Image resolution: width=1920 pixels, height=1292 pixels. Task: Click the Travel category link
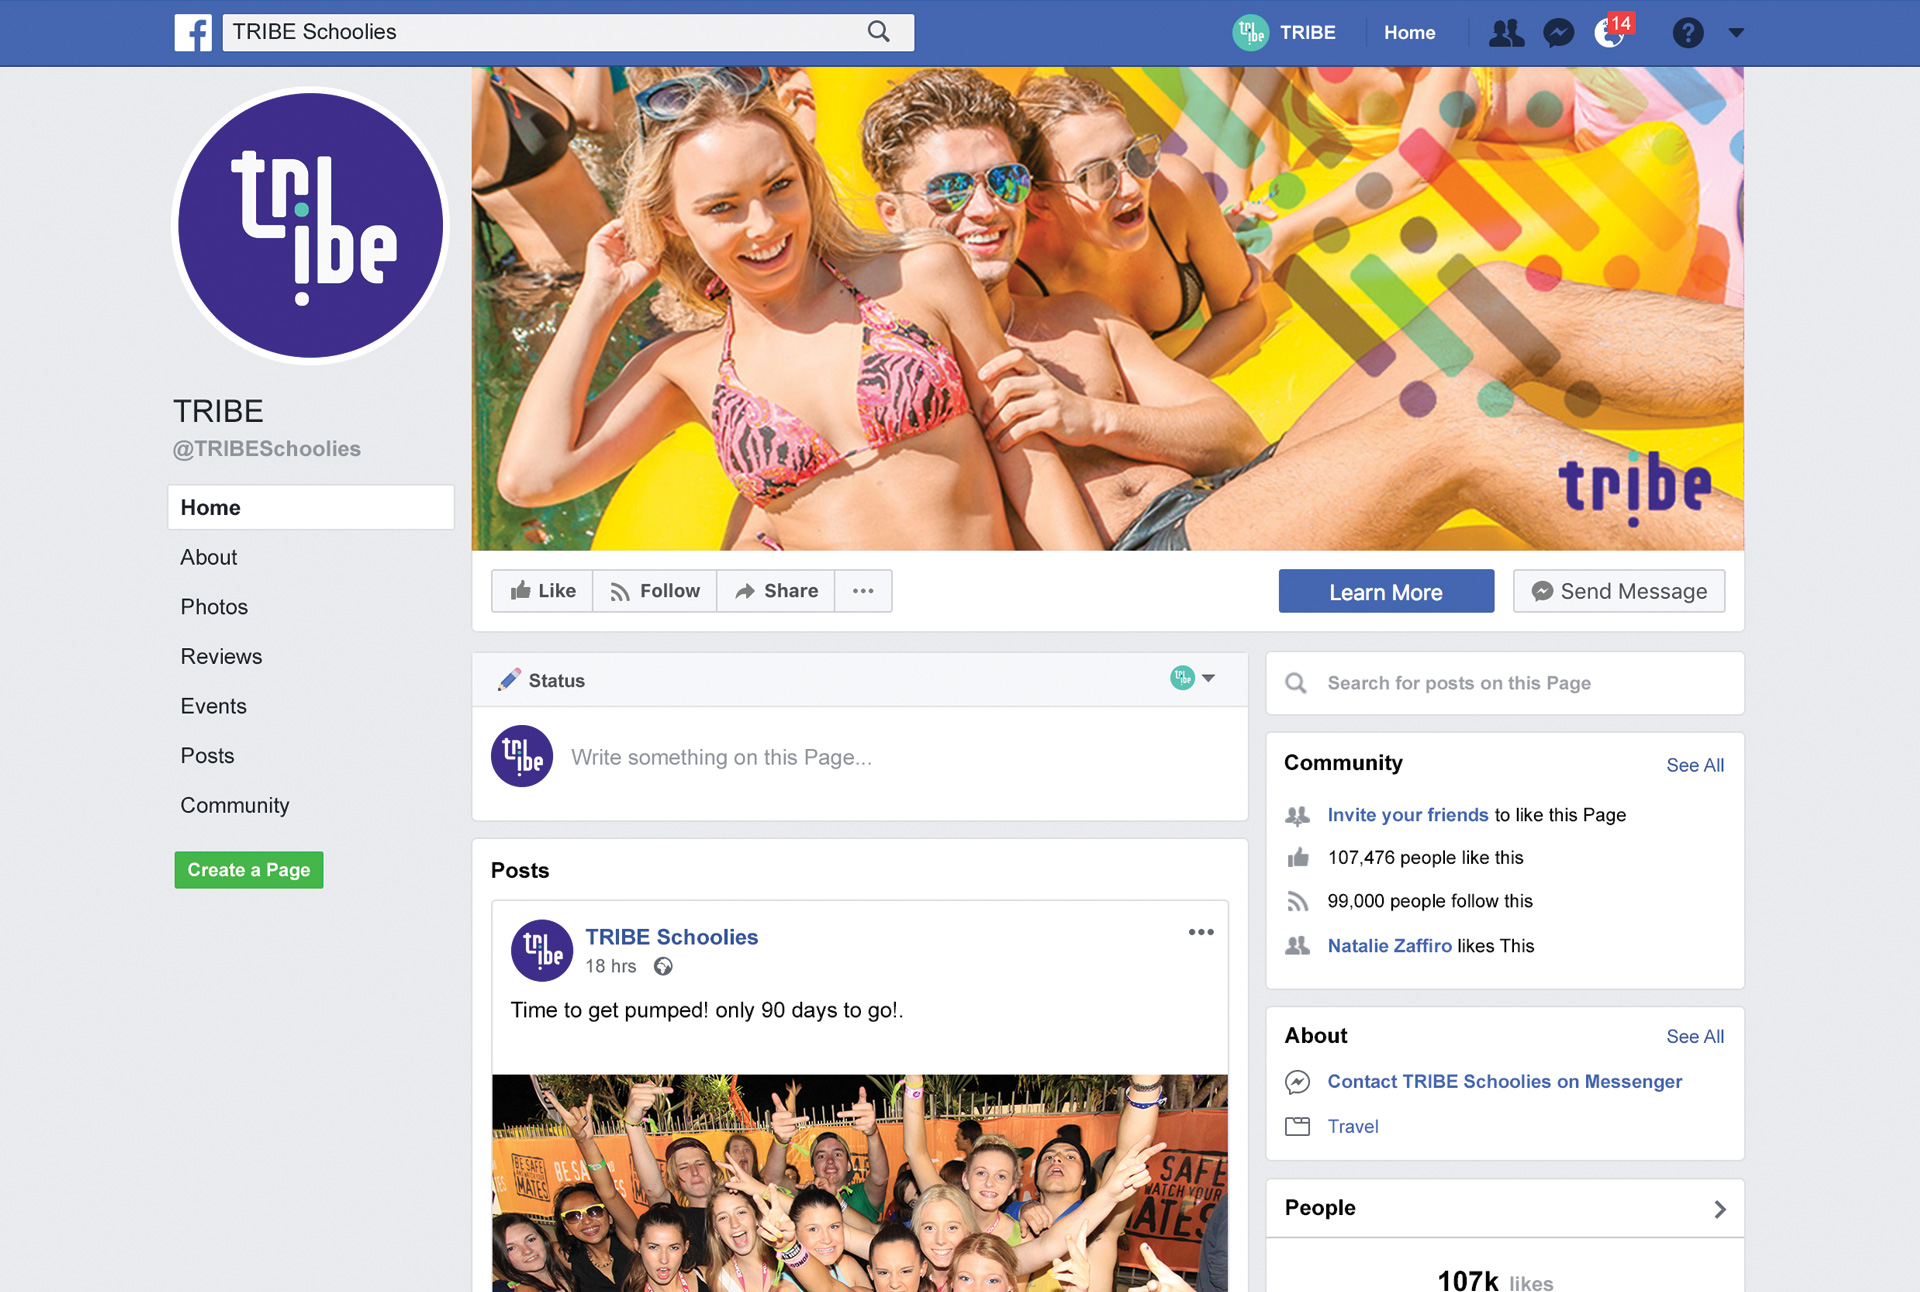pyautogui.click(x=1353, y=1126)
